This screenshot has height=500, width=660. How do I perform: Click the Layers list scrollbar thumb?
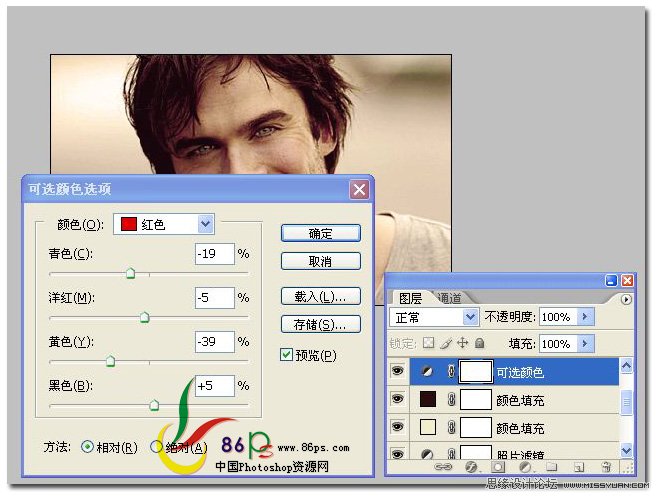(626, 402)
